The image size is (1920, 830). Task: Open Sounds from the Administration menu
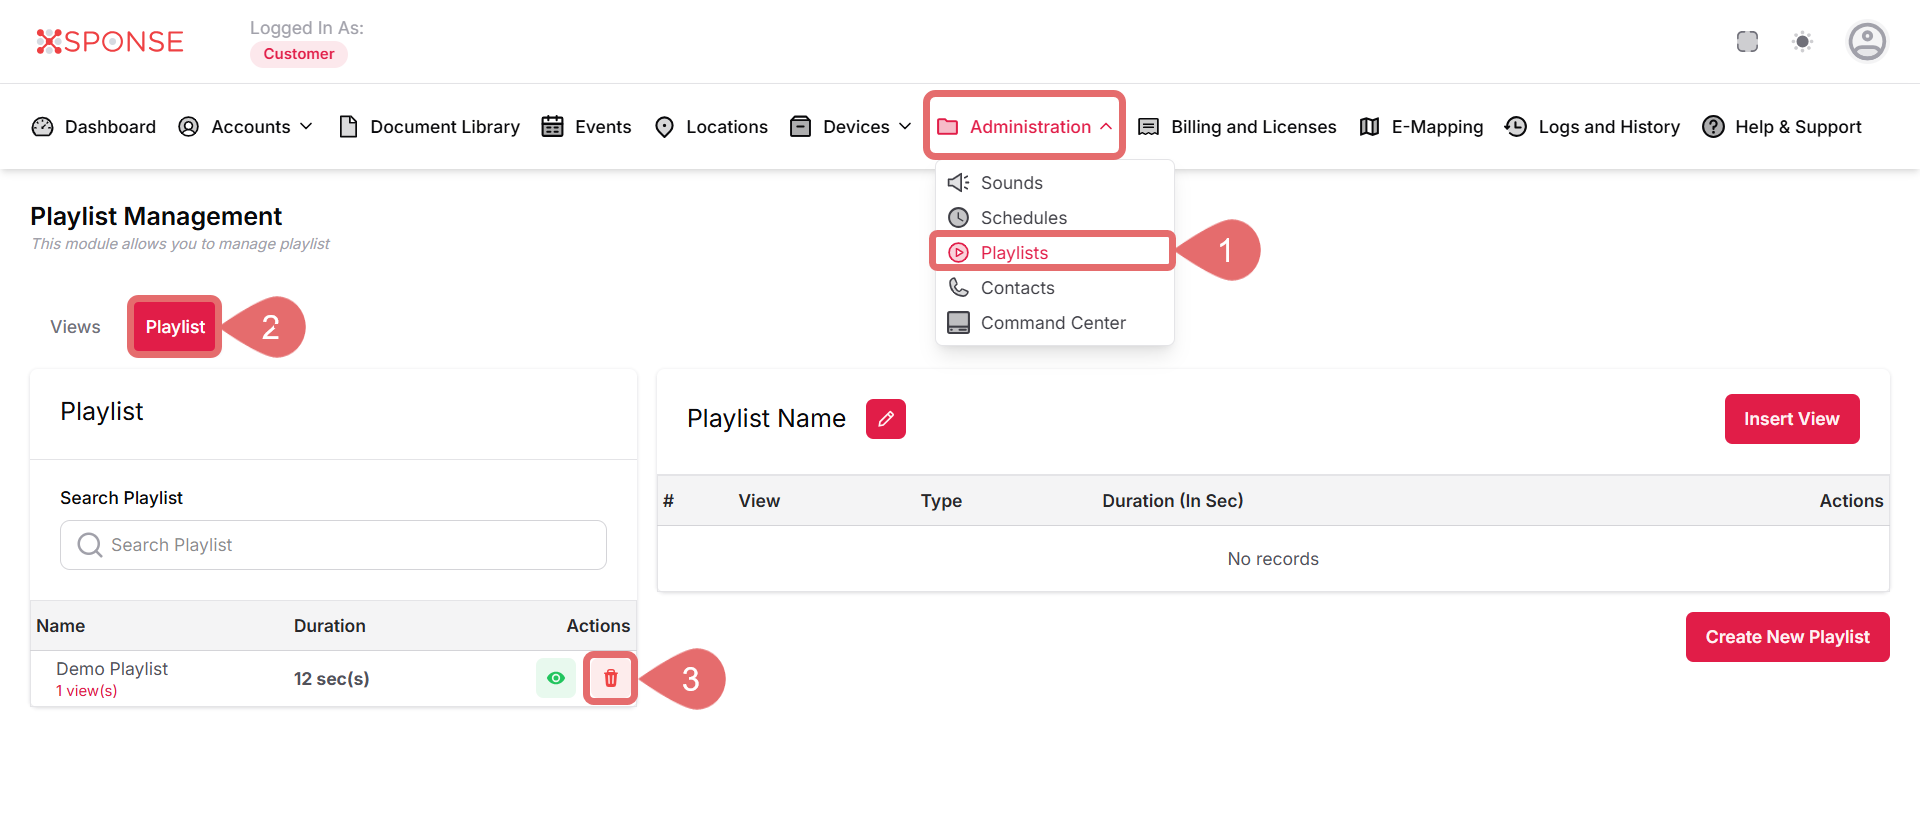[x=1011, y=183]
